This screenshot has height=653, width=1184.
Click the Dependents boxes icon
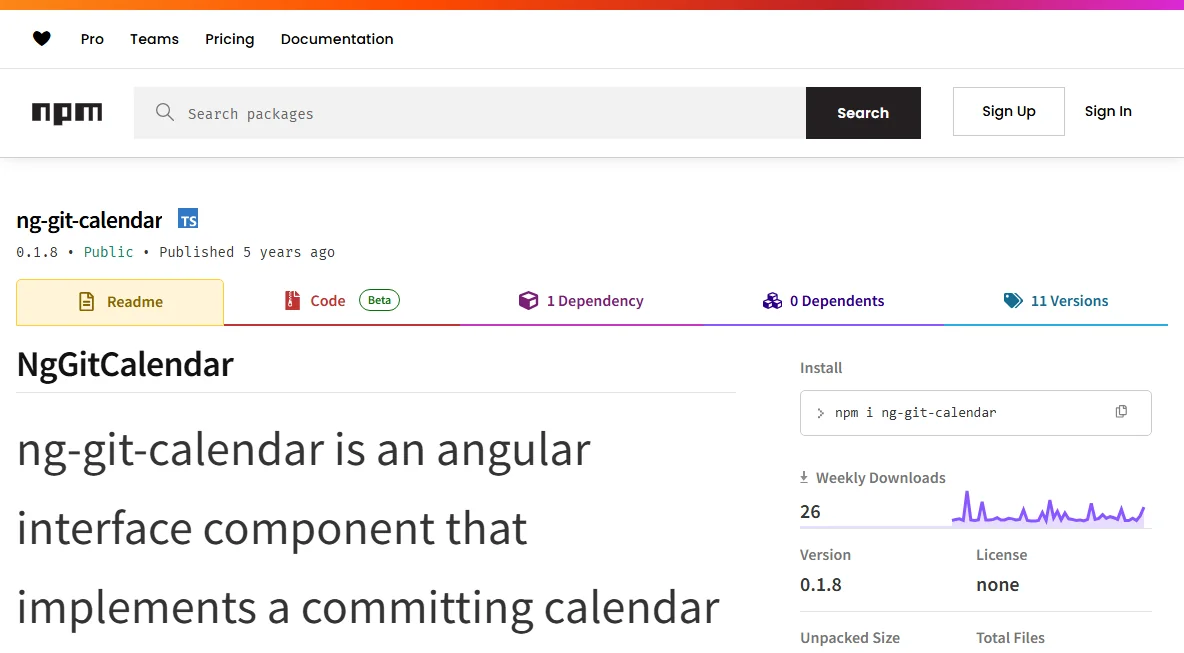(x=772, y=300)
